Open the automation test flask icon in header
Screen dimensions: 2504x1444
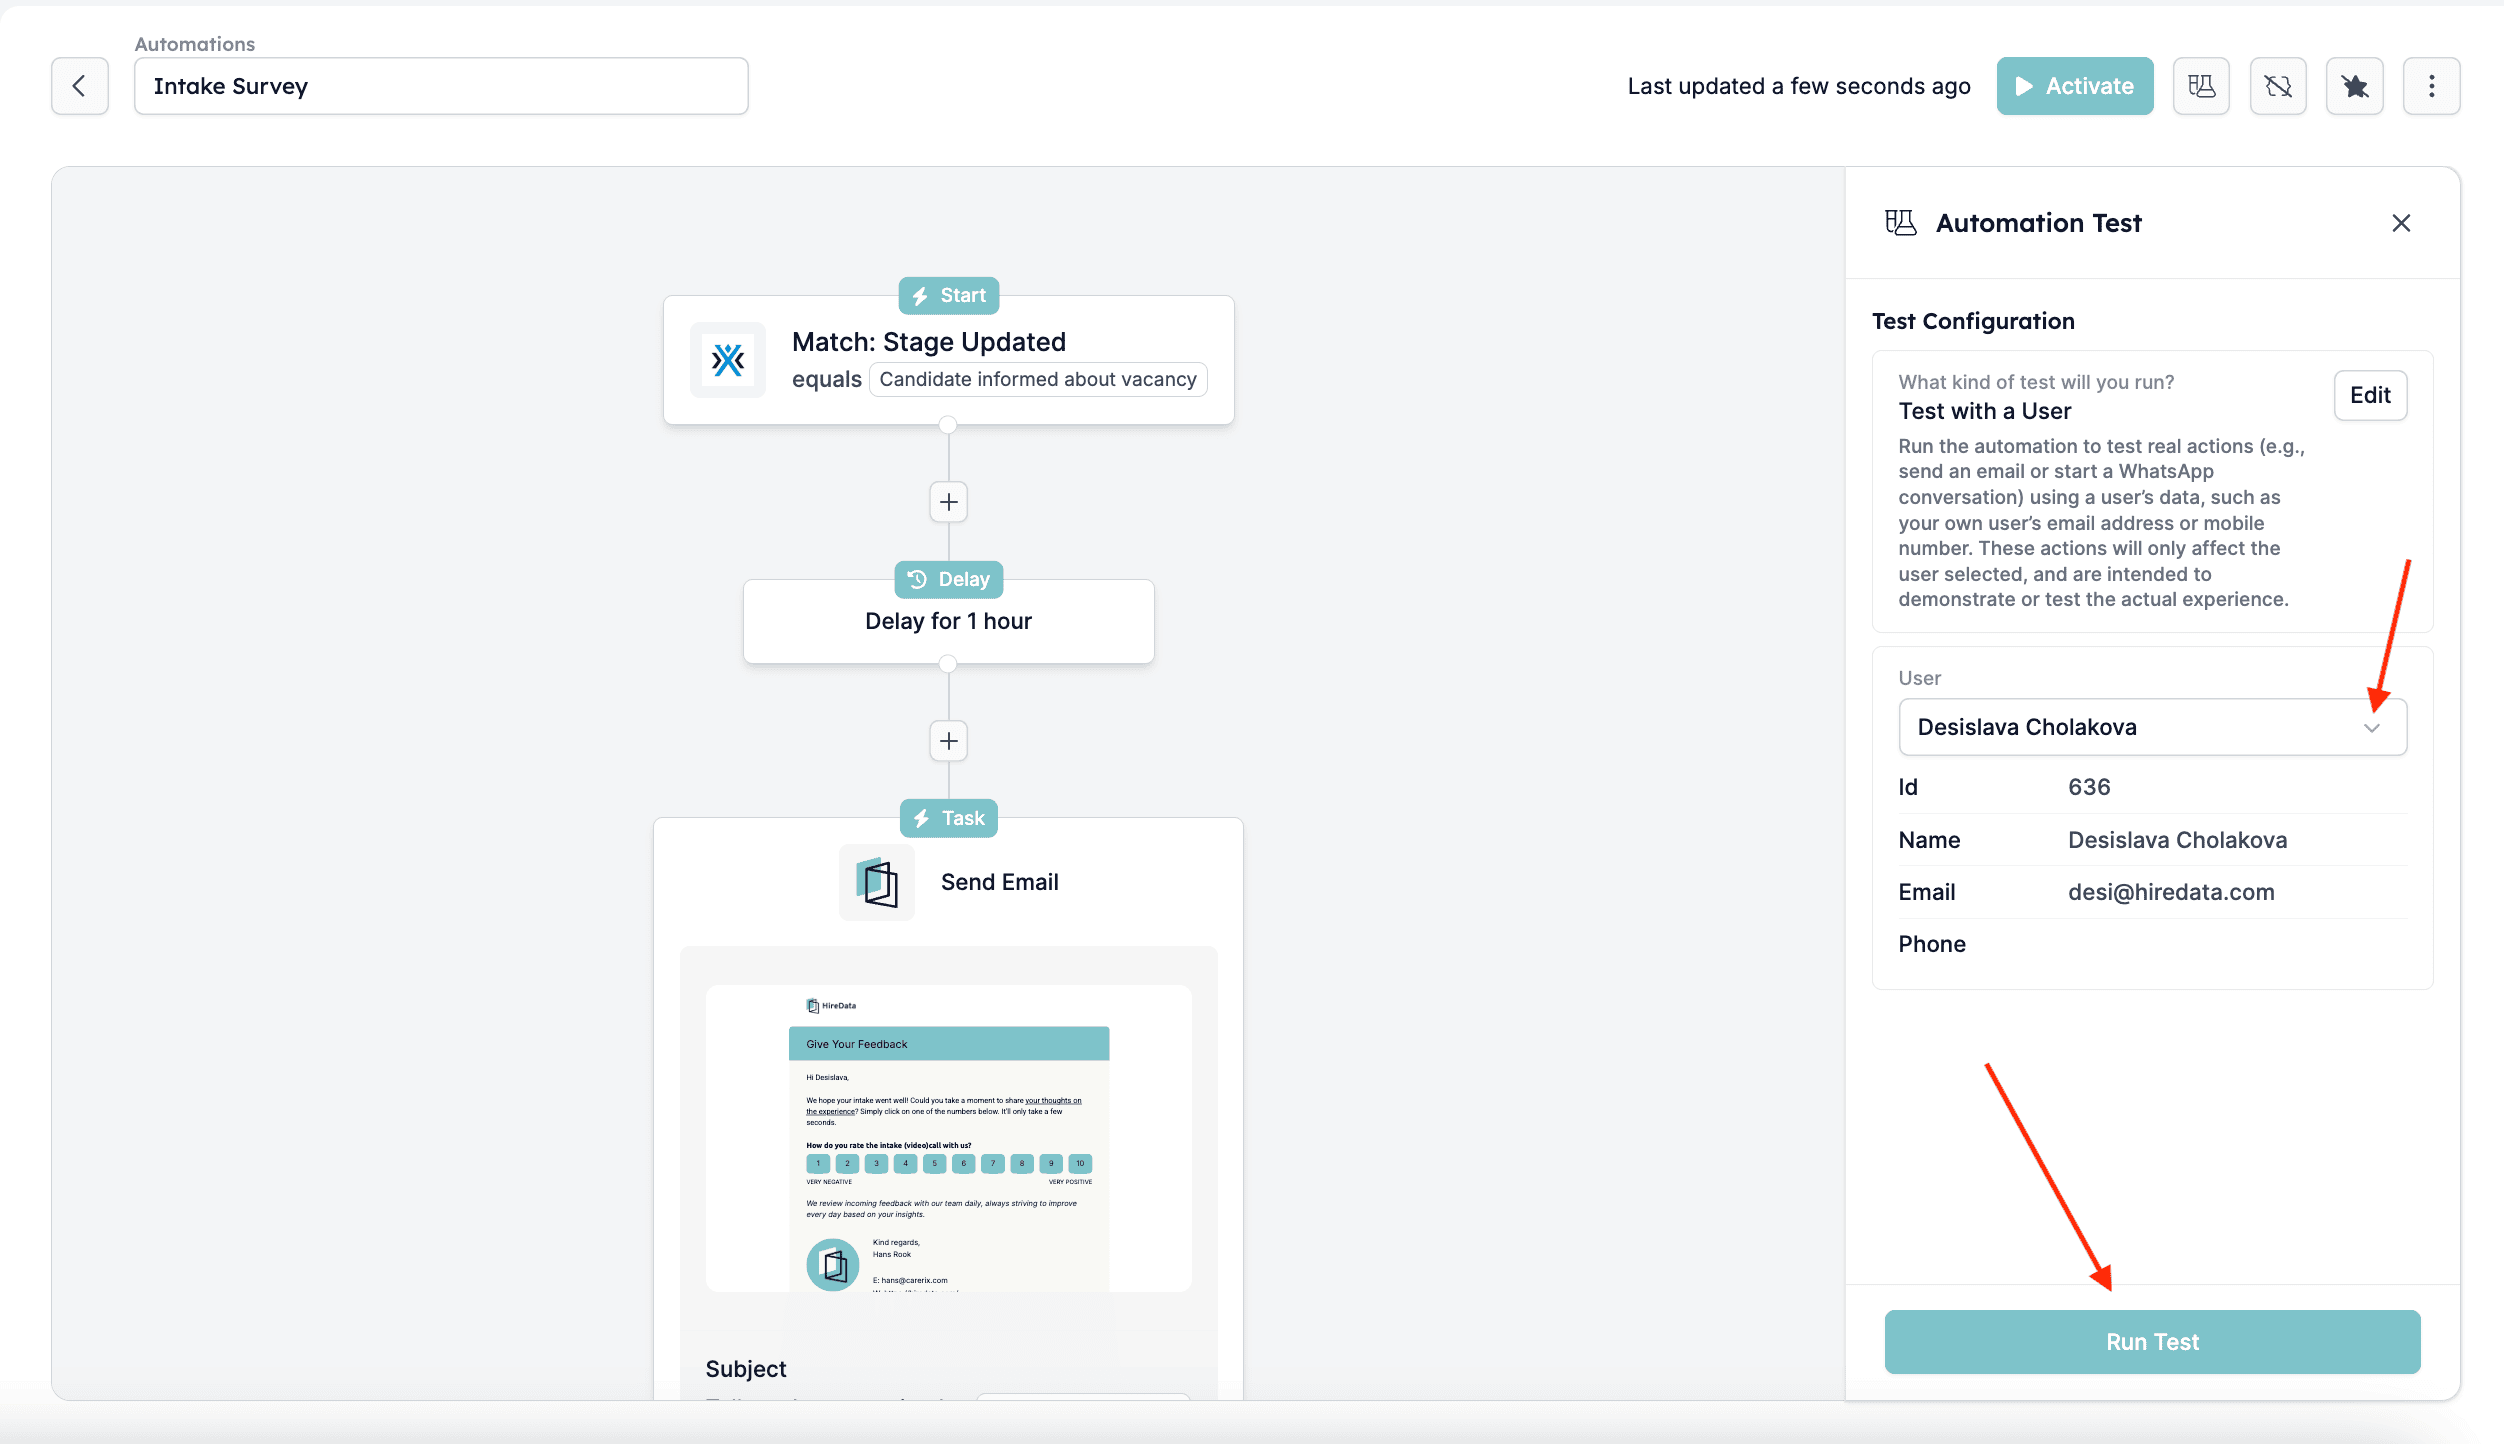click(2201, 86)
